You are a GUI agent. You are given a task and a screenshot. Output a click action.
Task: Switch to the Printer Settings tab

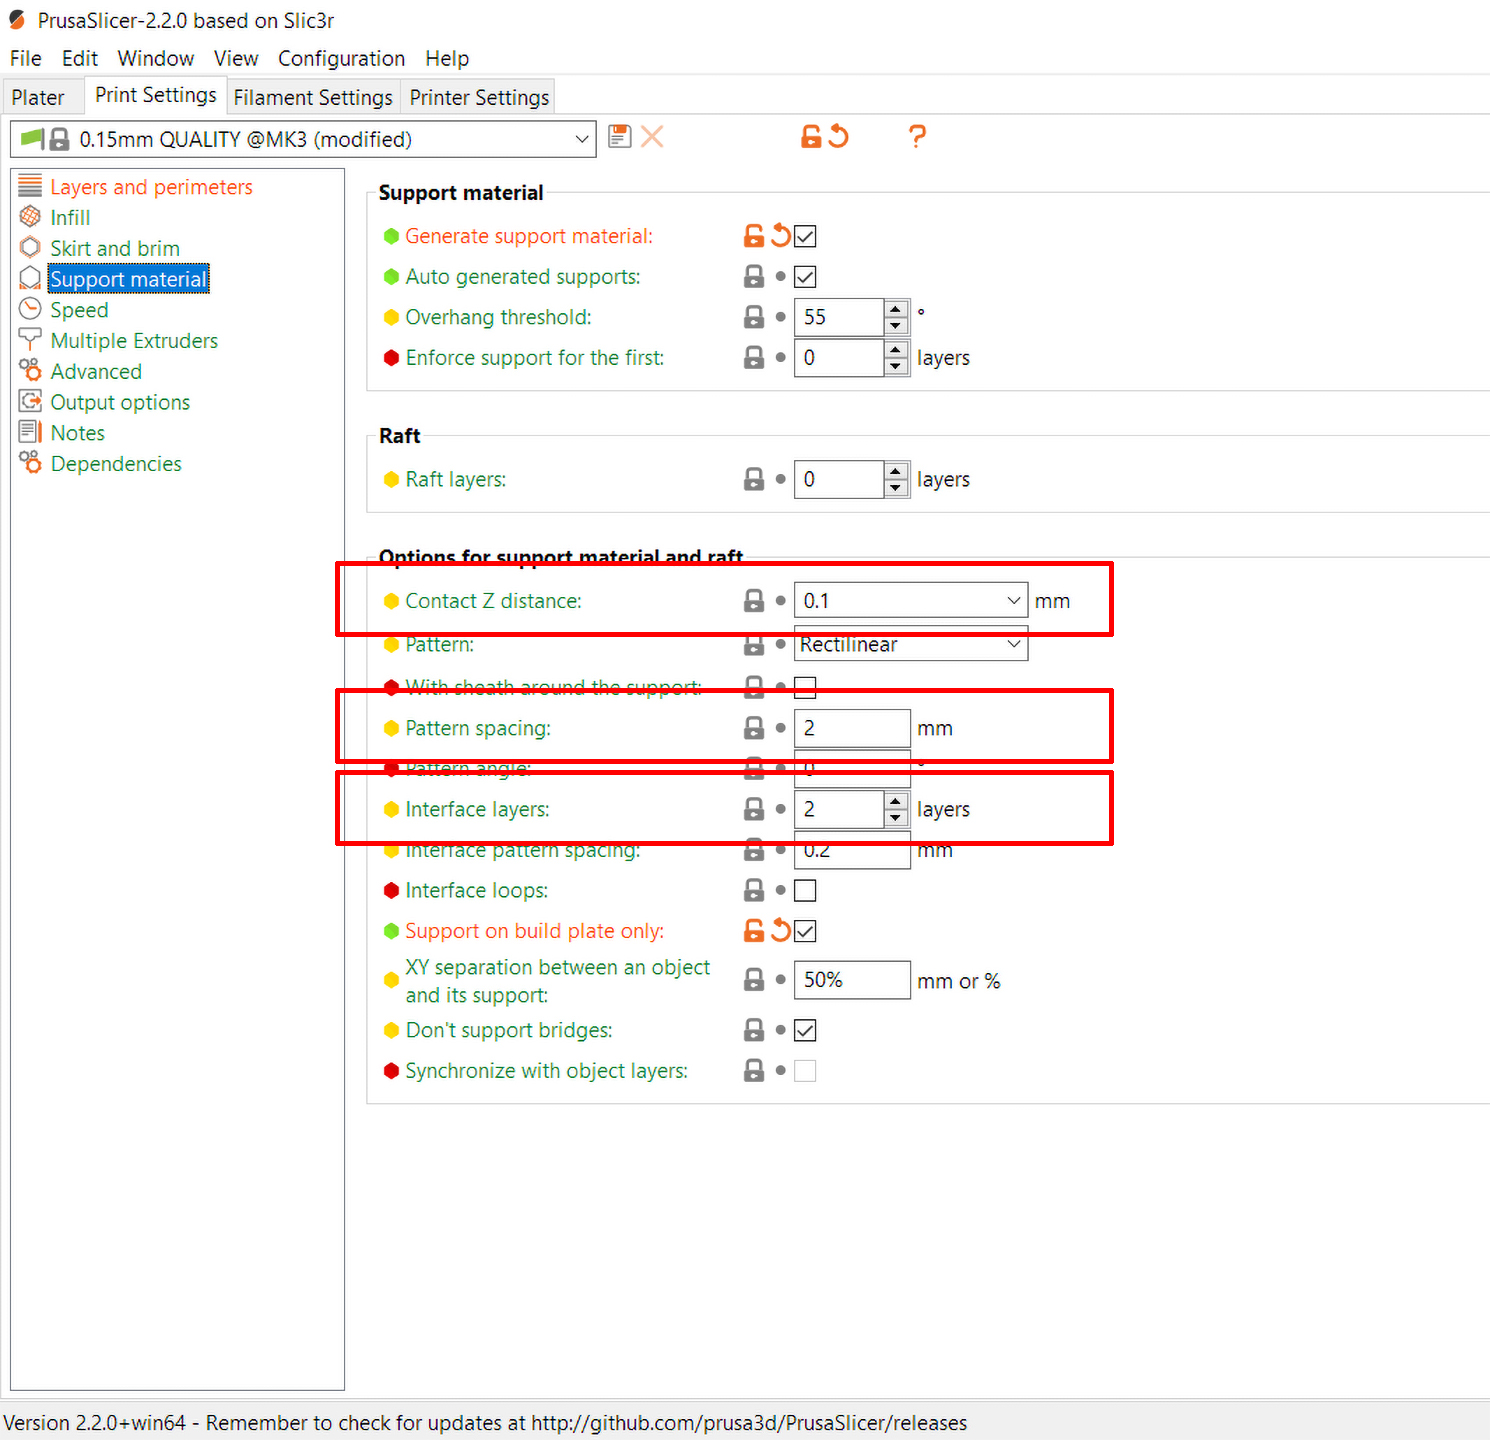[x=479, y=97]
